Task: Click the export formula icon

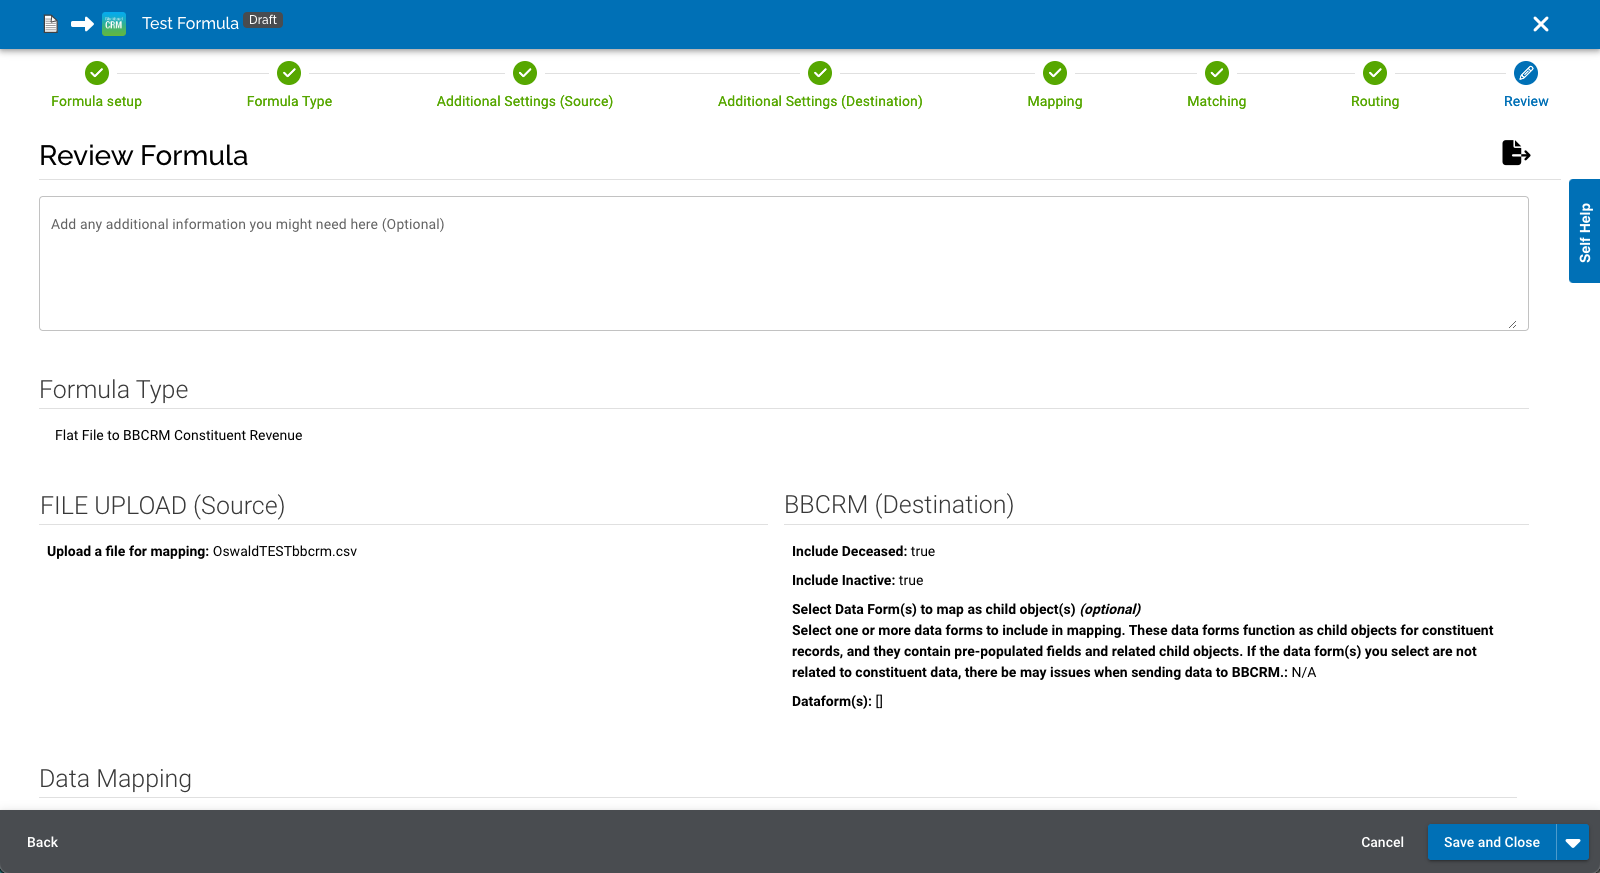Action: (x=1516, y=153)
